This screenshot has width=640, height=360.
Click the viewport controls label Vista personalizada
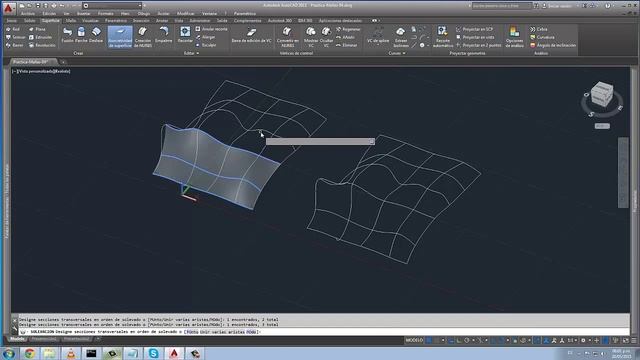pos(35,71)
